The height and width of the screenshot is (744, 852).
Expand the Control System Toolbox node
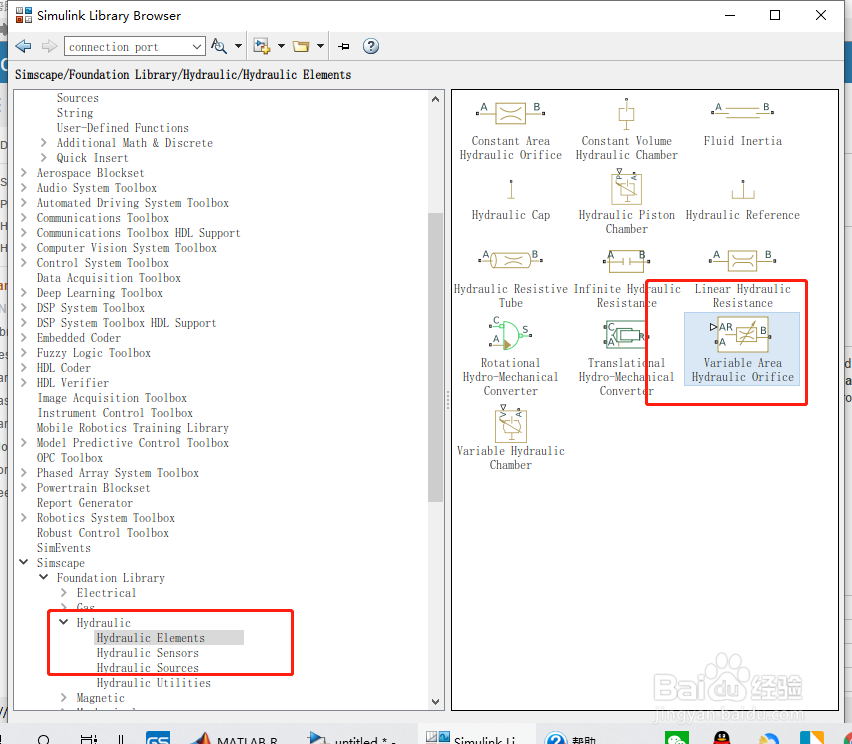click(x=23, y=262)
